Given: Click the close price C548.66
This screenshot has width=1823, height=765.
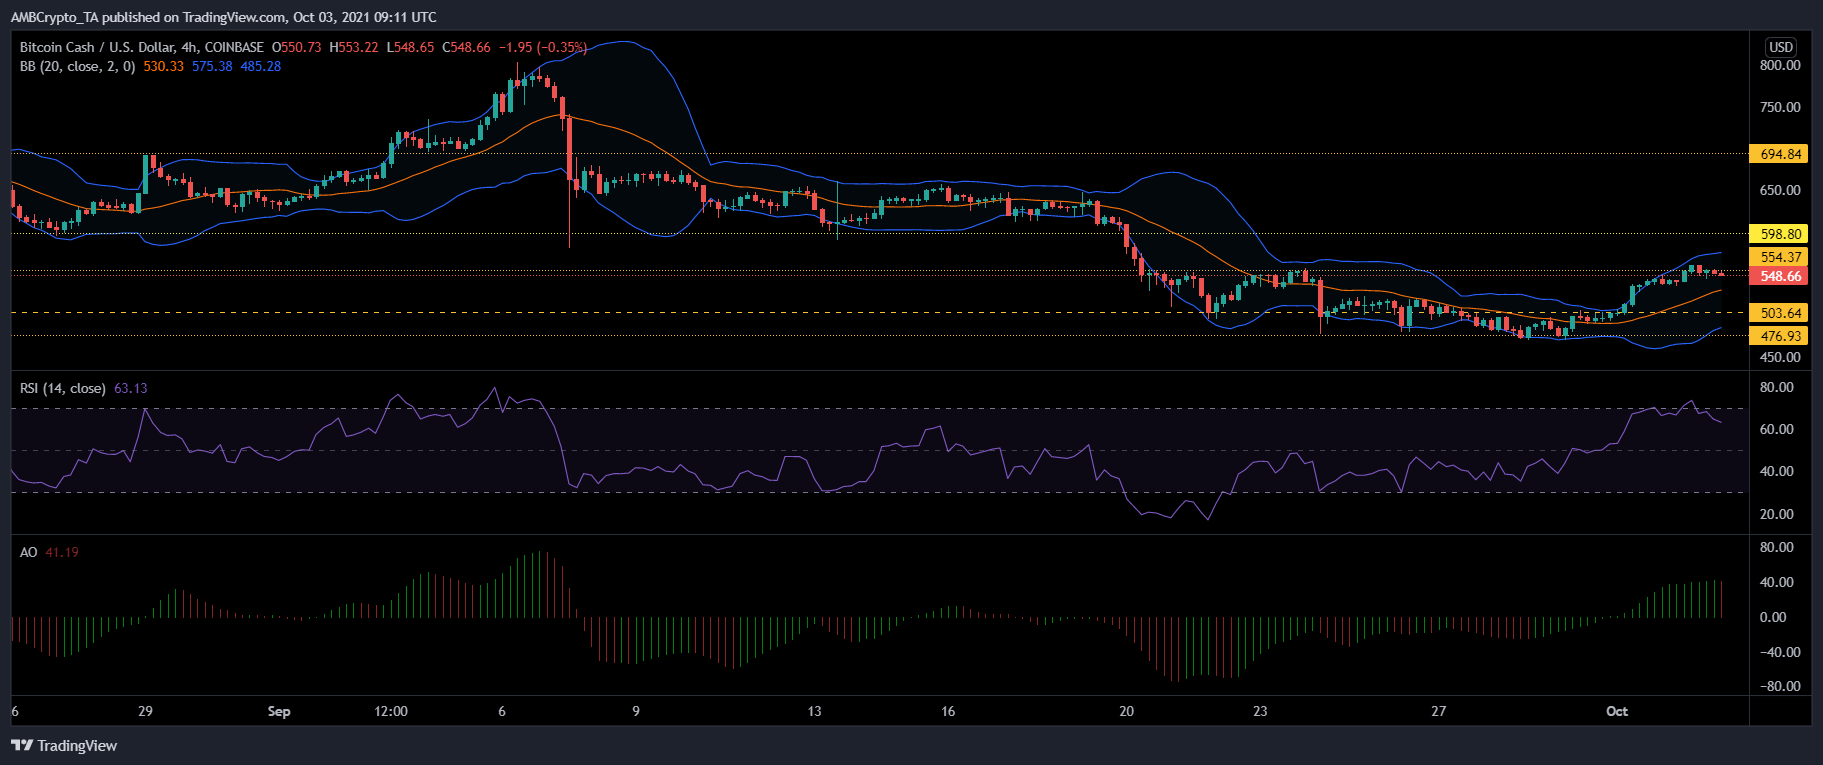Looking at the screenshot, I should tap(466, 47).
